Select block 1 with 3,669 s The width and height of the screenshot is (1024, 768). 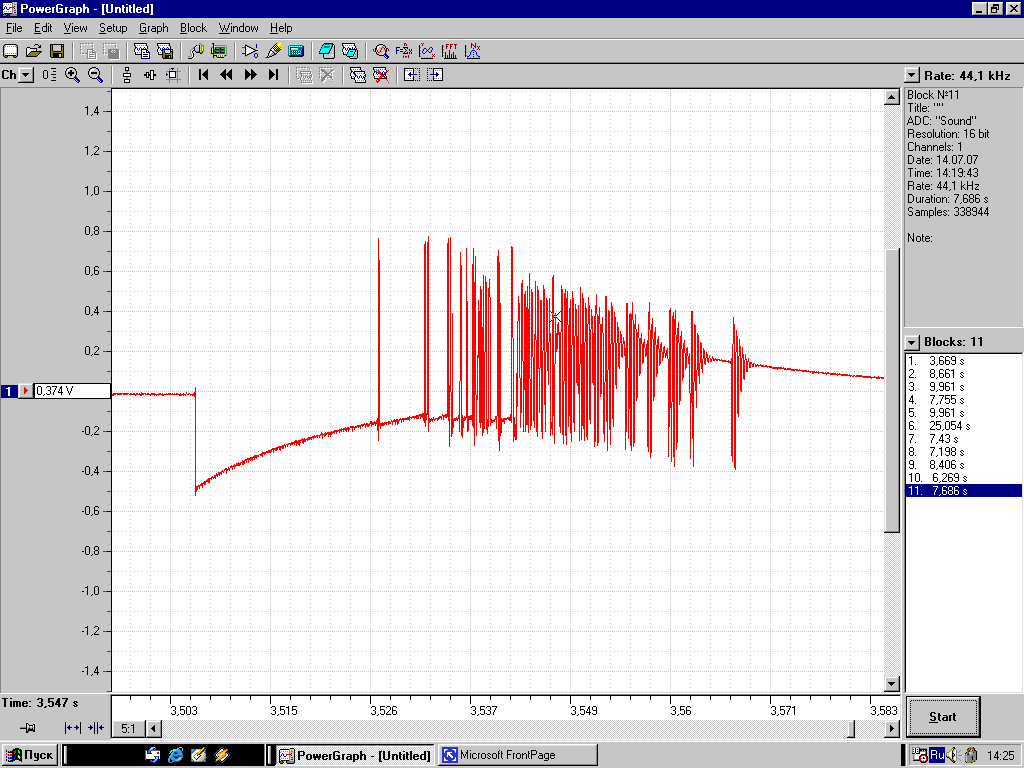point(963,360)
